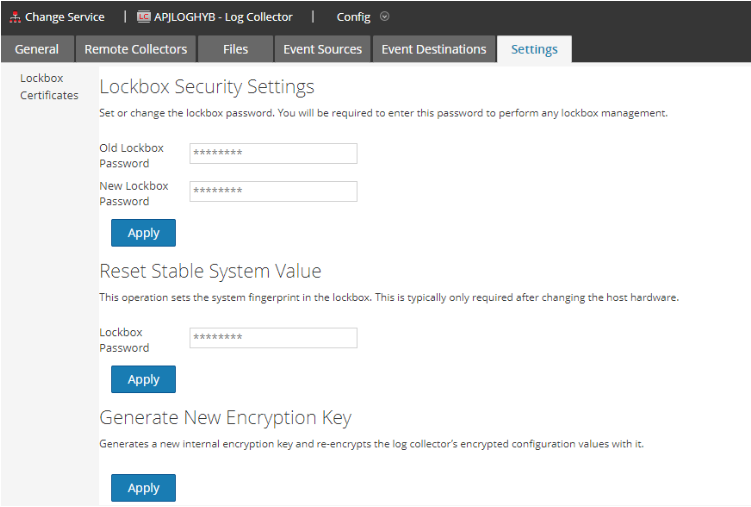
Task: Open the Change Service link
Action: [64, 17]
